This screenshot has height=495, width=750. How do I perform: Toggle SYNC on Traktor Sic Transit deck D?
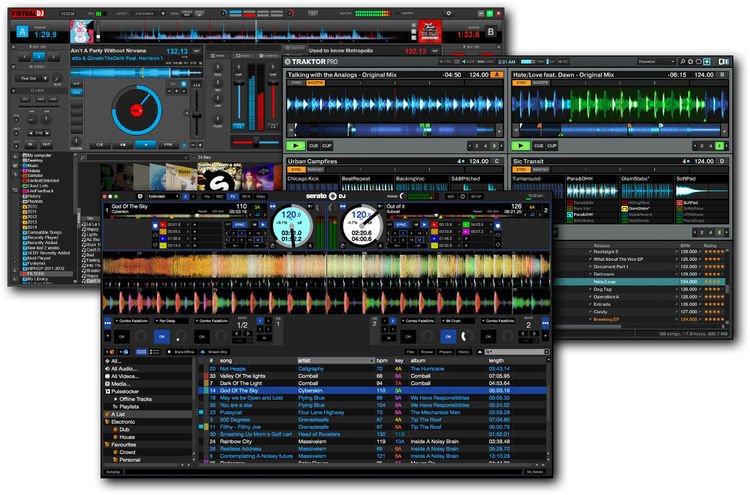(521, 169)
